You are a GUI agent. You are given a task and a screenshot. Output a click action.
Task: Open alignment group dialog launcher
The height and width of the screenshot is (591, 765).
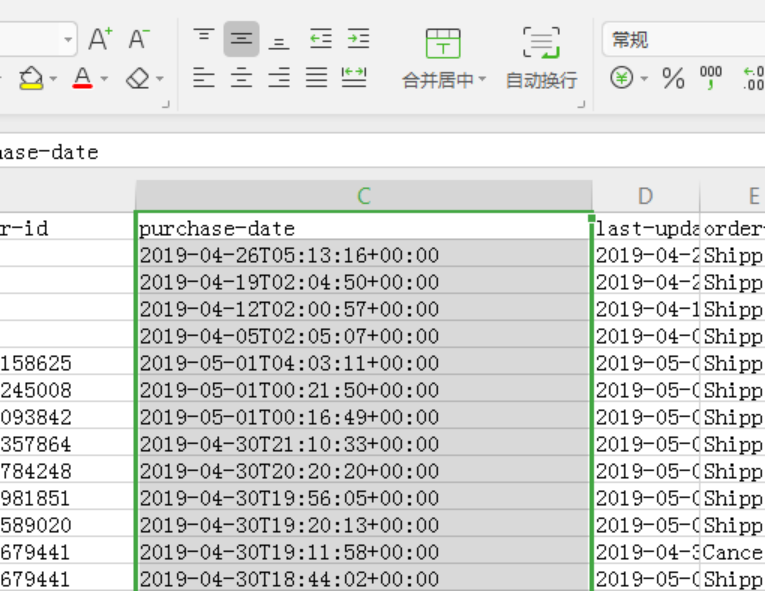[x=581, y=104]
